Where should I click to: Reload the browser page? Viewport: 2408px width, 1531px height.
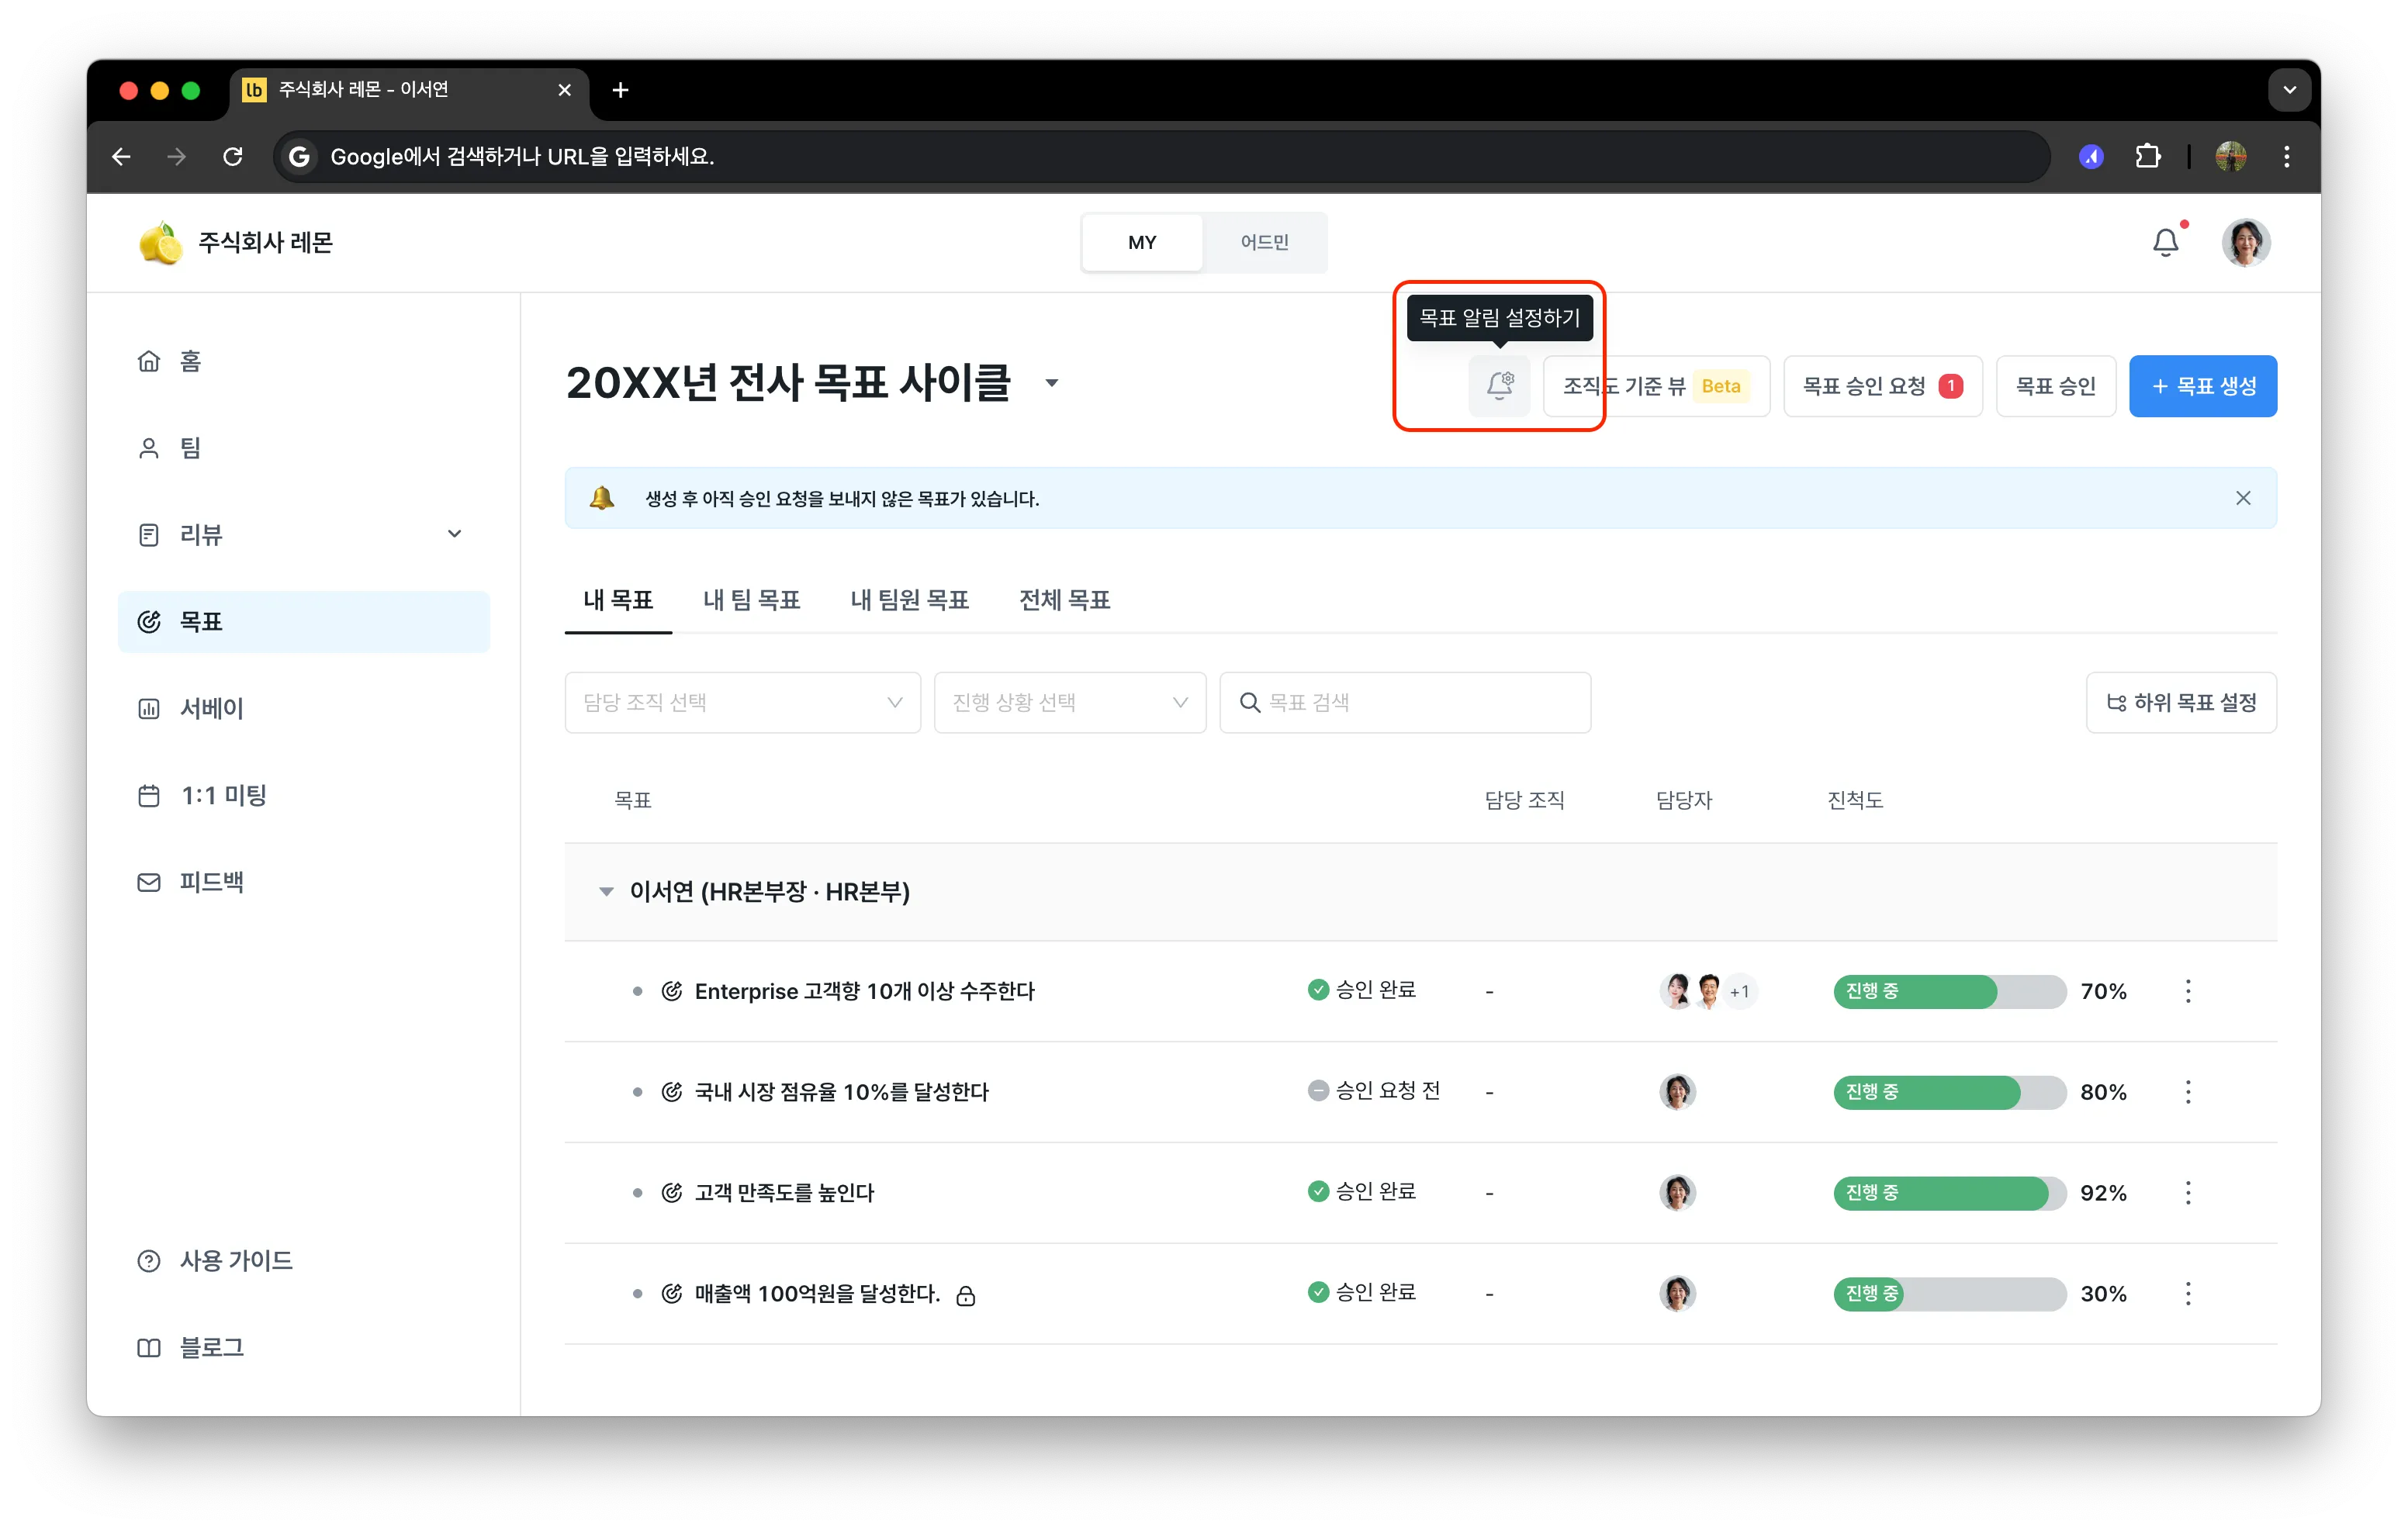coord(232,156)
